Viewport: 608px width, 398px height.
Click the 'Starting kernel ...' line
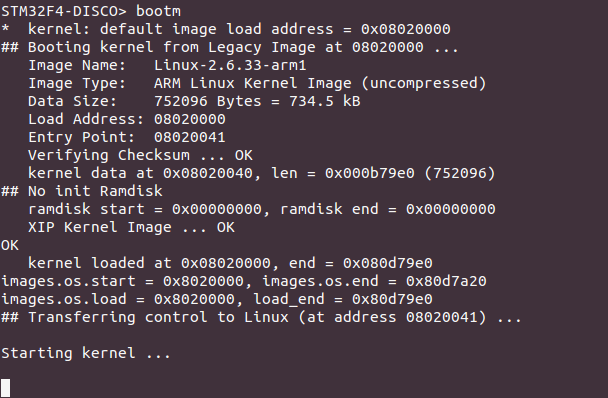pyautogui.click(x=86, y=353)
